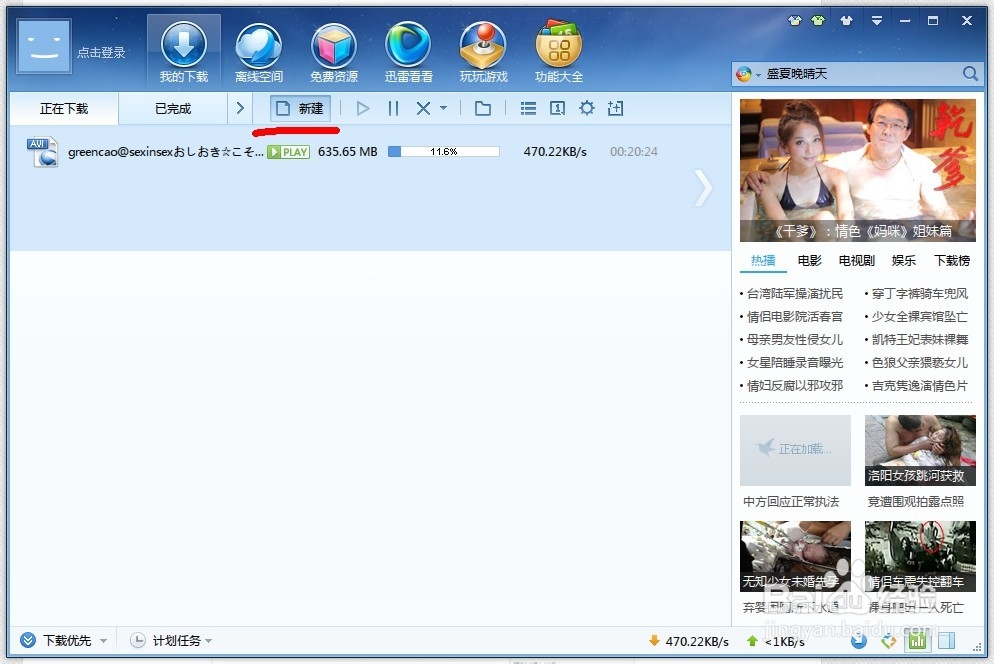Start download with the play toolbar icon
This screenshot has height=664, width=994.
pyautogui.click(x=363, y=108)
